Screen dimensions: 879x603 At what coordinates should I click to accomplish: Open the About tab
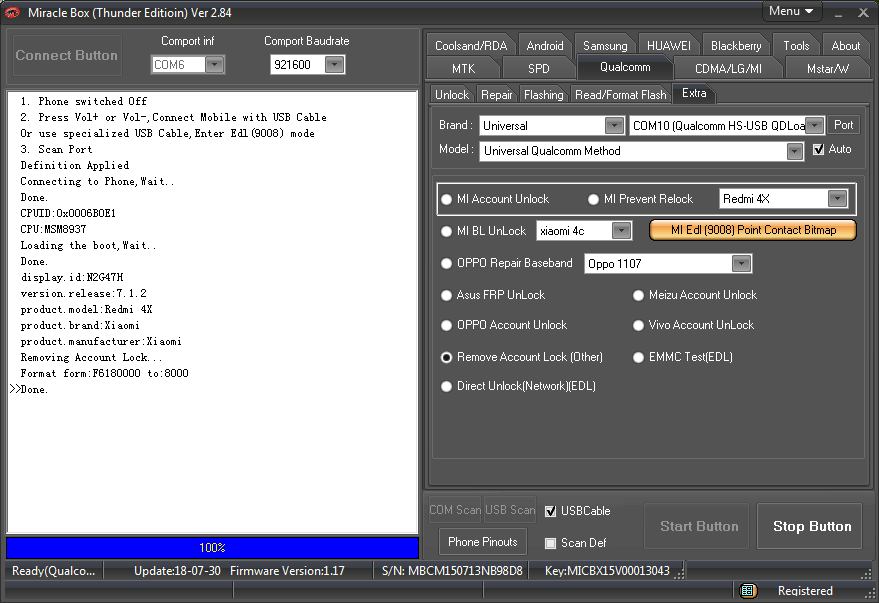845,46
